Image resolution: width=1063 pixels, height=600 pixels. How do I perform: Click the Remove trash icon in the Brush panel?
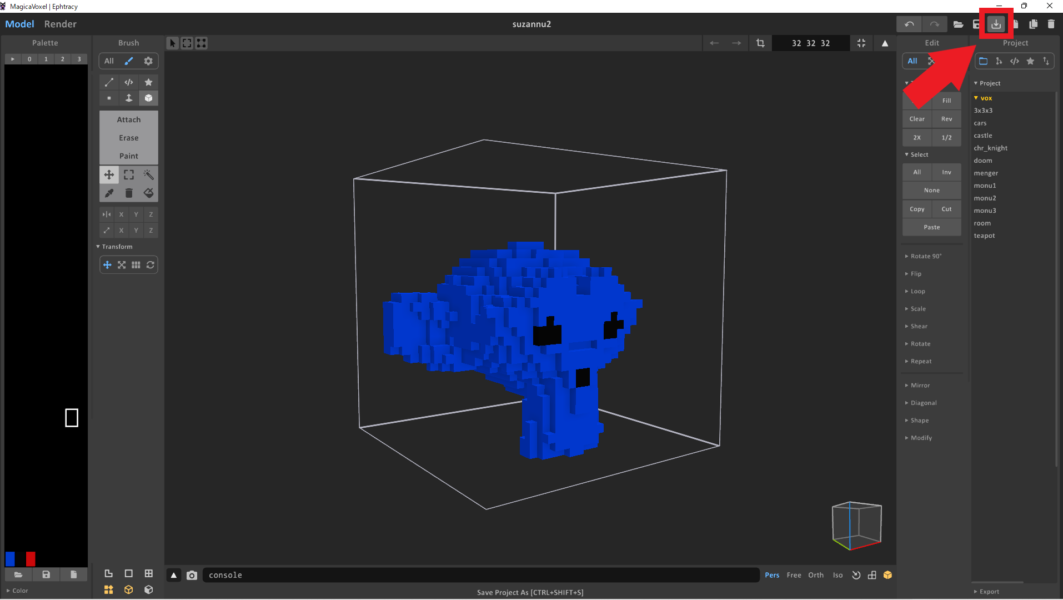pyautogui.click(x=128, y=193)
